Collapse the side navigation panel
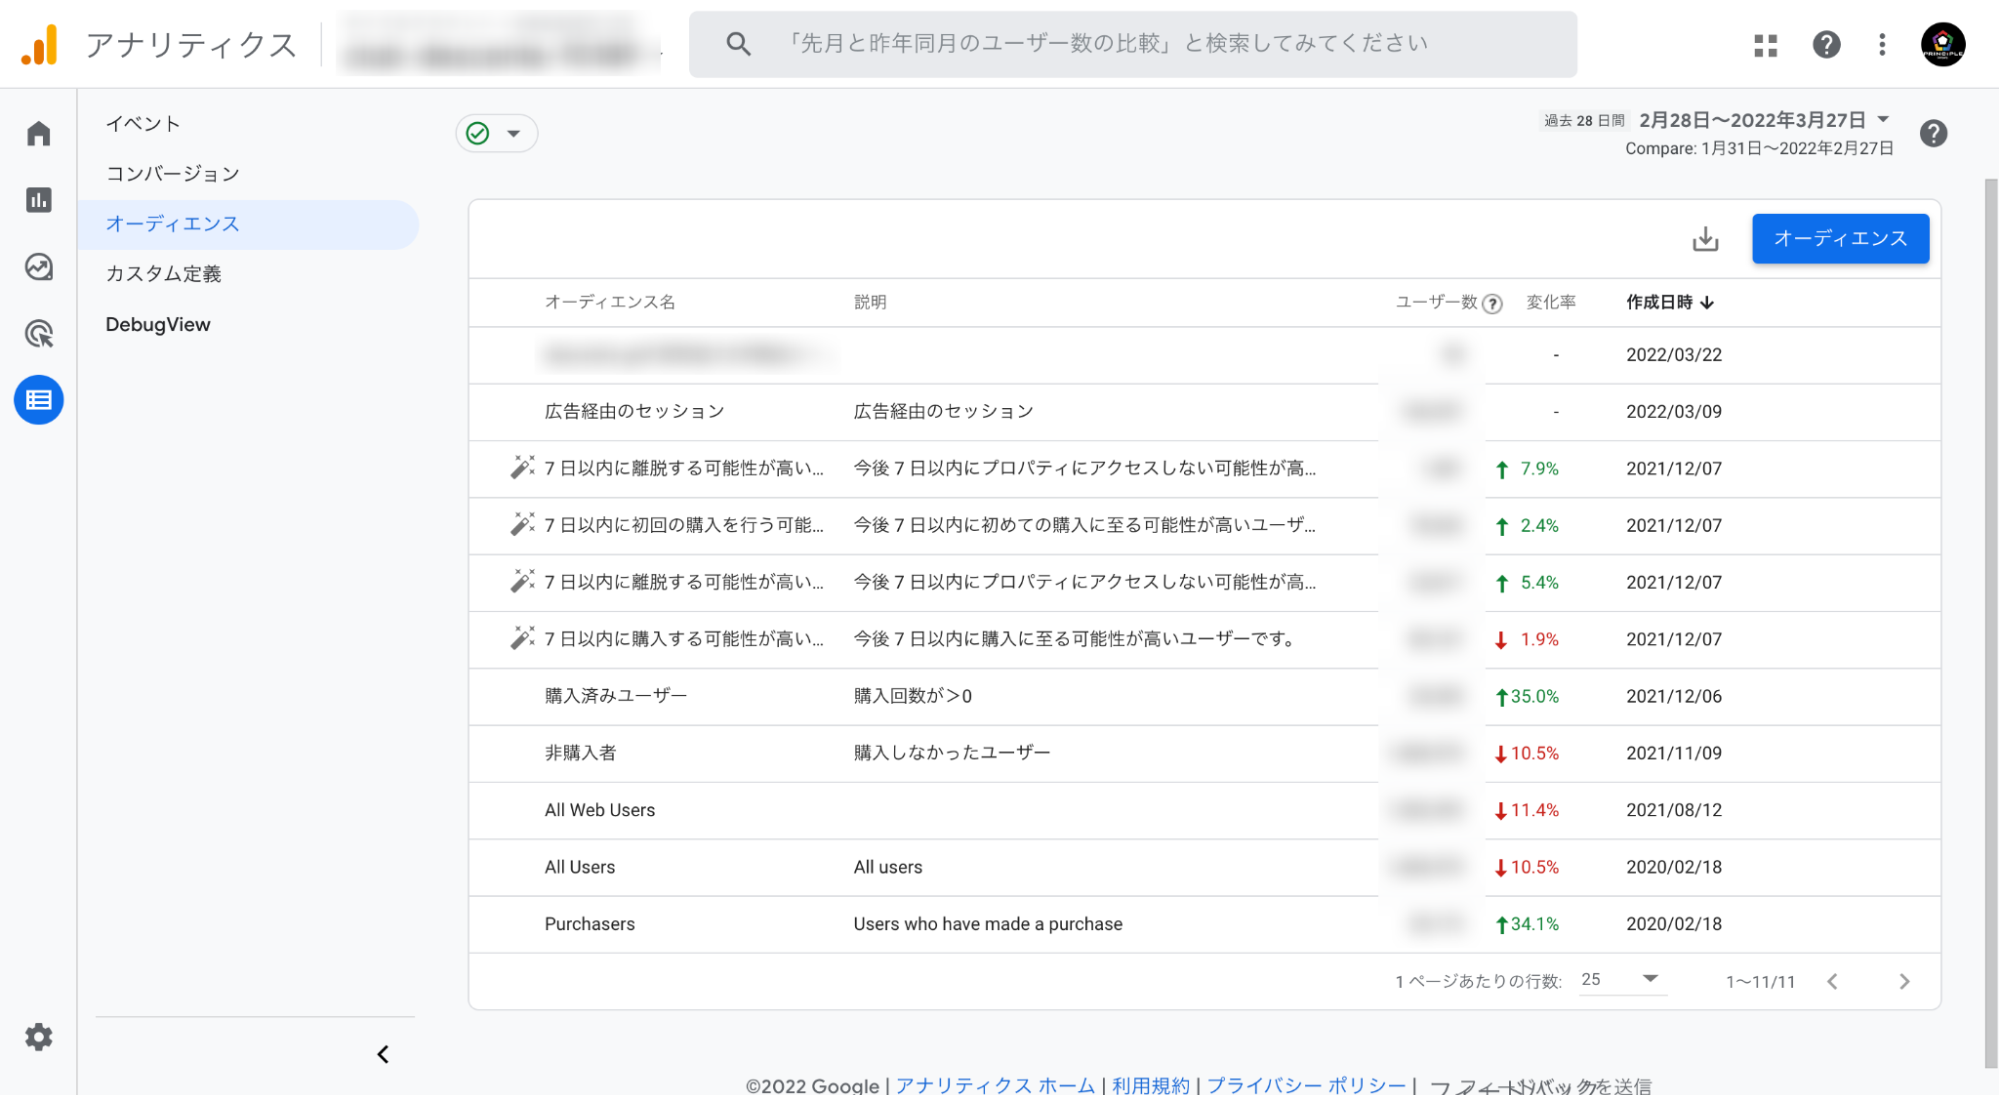The height and width of the screenshot is (1096, 1999). click(x=383, y=1055)
